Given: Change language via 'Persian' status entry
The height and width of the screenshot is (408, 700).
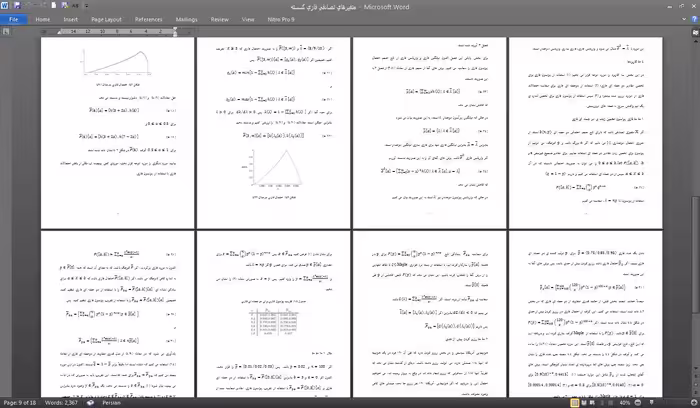Looking at the screenshot, I should tap(112, 403).
